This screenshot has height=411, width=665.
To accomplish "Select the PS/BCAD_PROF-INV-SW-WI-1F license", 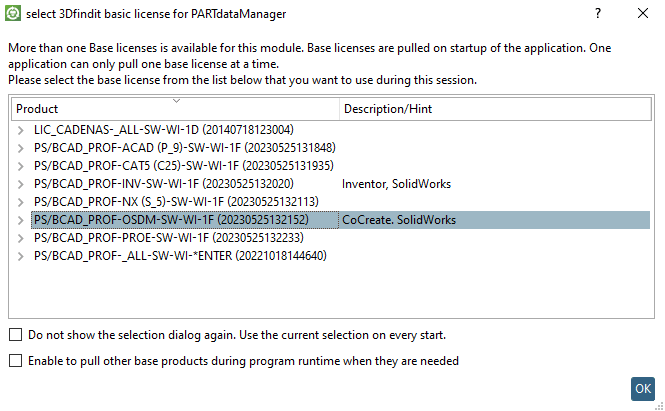I will pyautogui.click(x=164, y=184).
